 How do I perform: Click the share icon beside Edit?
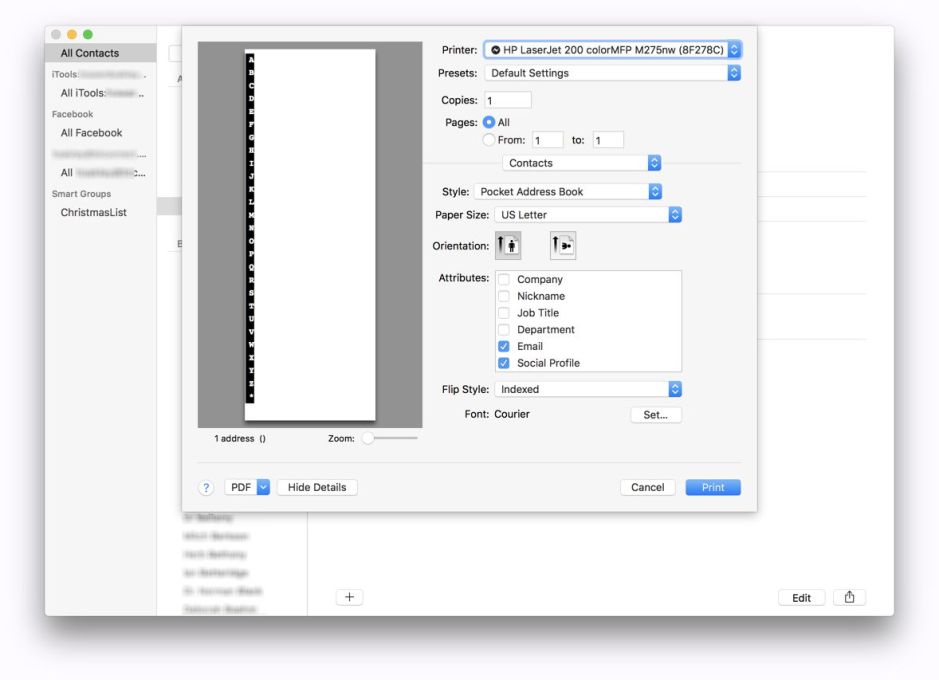tap(849, 597)
